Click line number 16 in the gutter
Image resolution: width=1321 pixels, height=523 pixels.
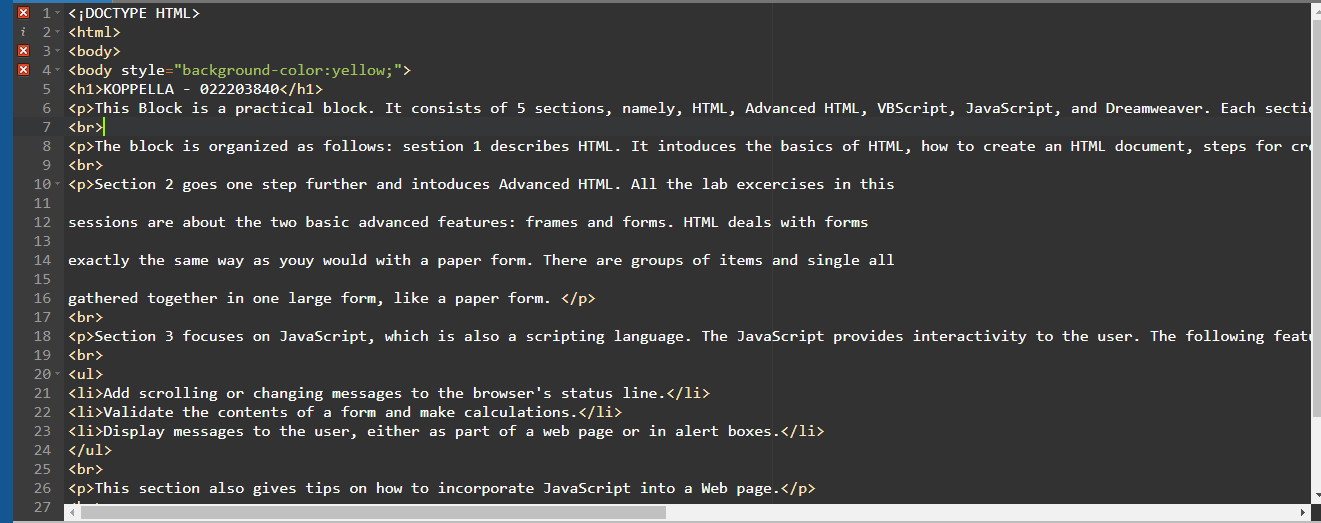[42, 298]
